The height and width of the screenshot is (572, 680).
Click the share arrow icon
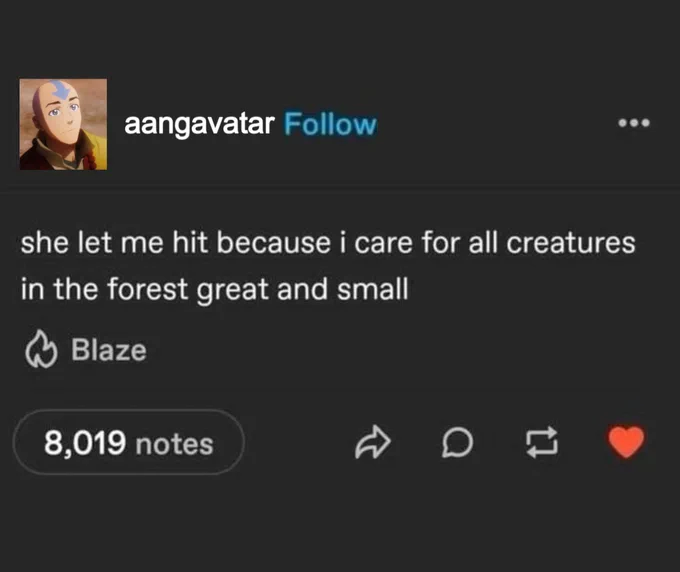coord(373,442)
